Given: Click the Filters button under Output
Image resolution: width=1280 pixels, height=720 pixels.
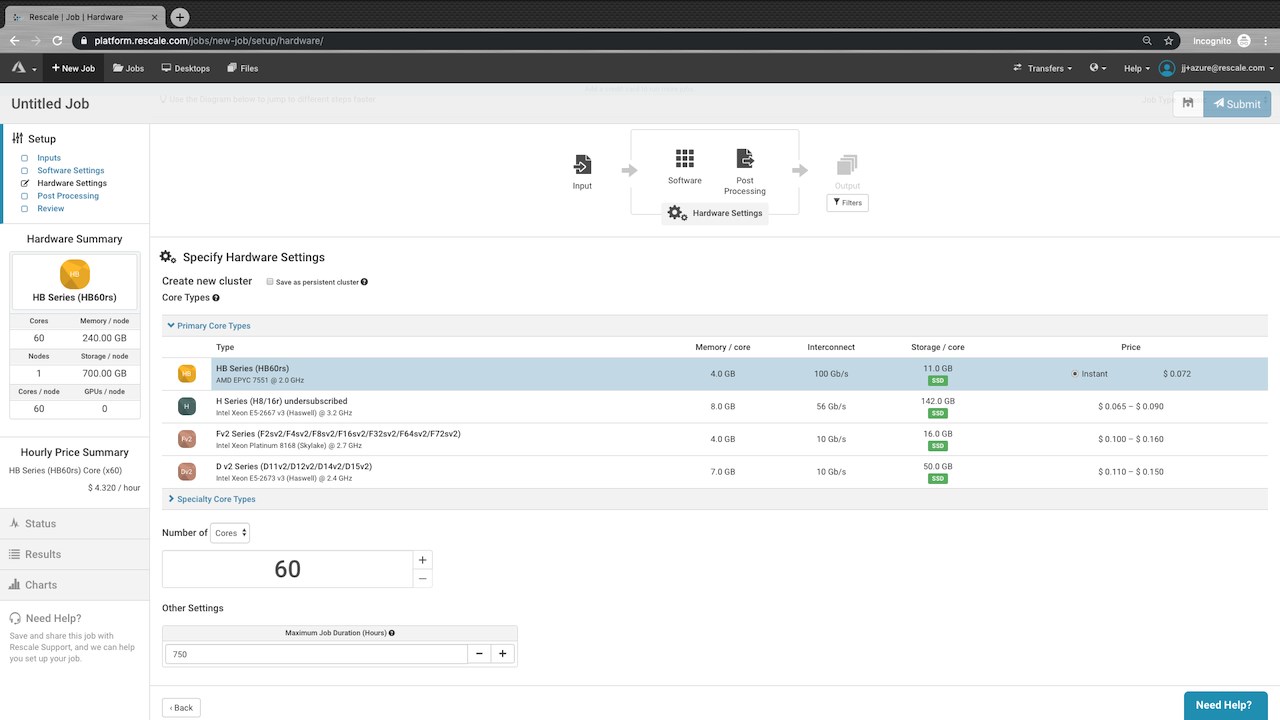Looking at the screenshot, I should coord(847,202).
